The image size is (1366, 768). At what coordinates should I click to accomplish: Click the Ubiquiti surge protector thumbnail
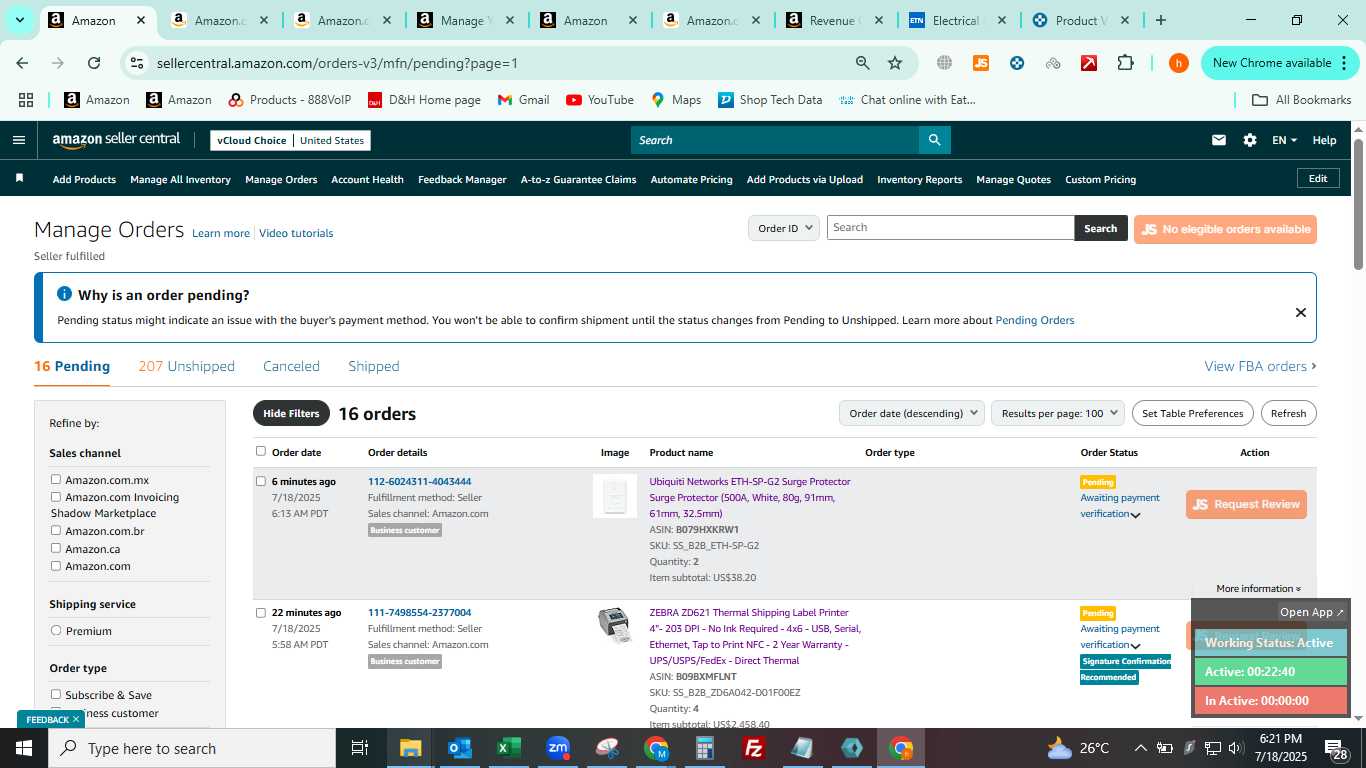(614, 496)
